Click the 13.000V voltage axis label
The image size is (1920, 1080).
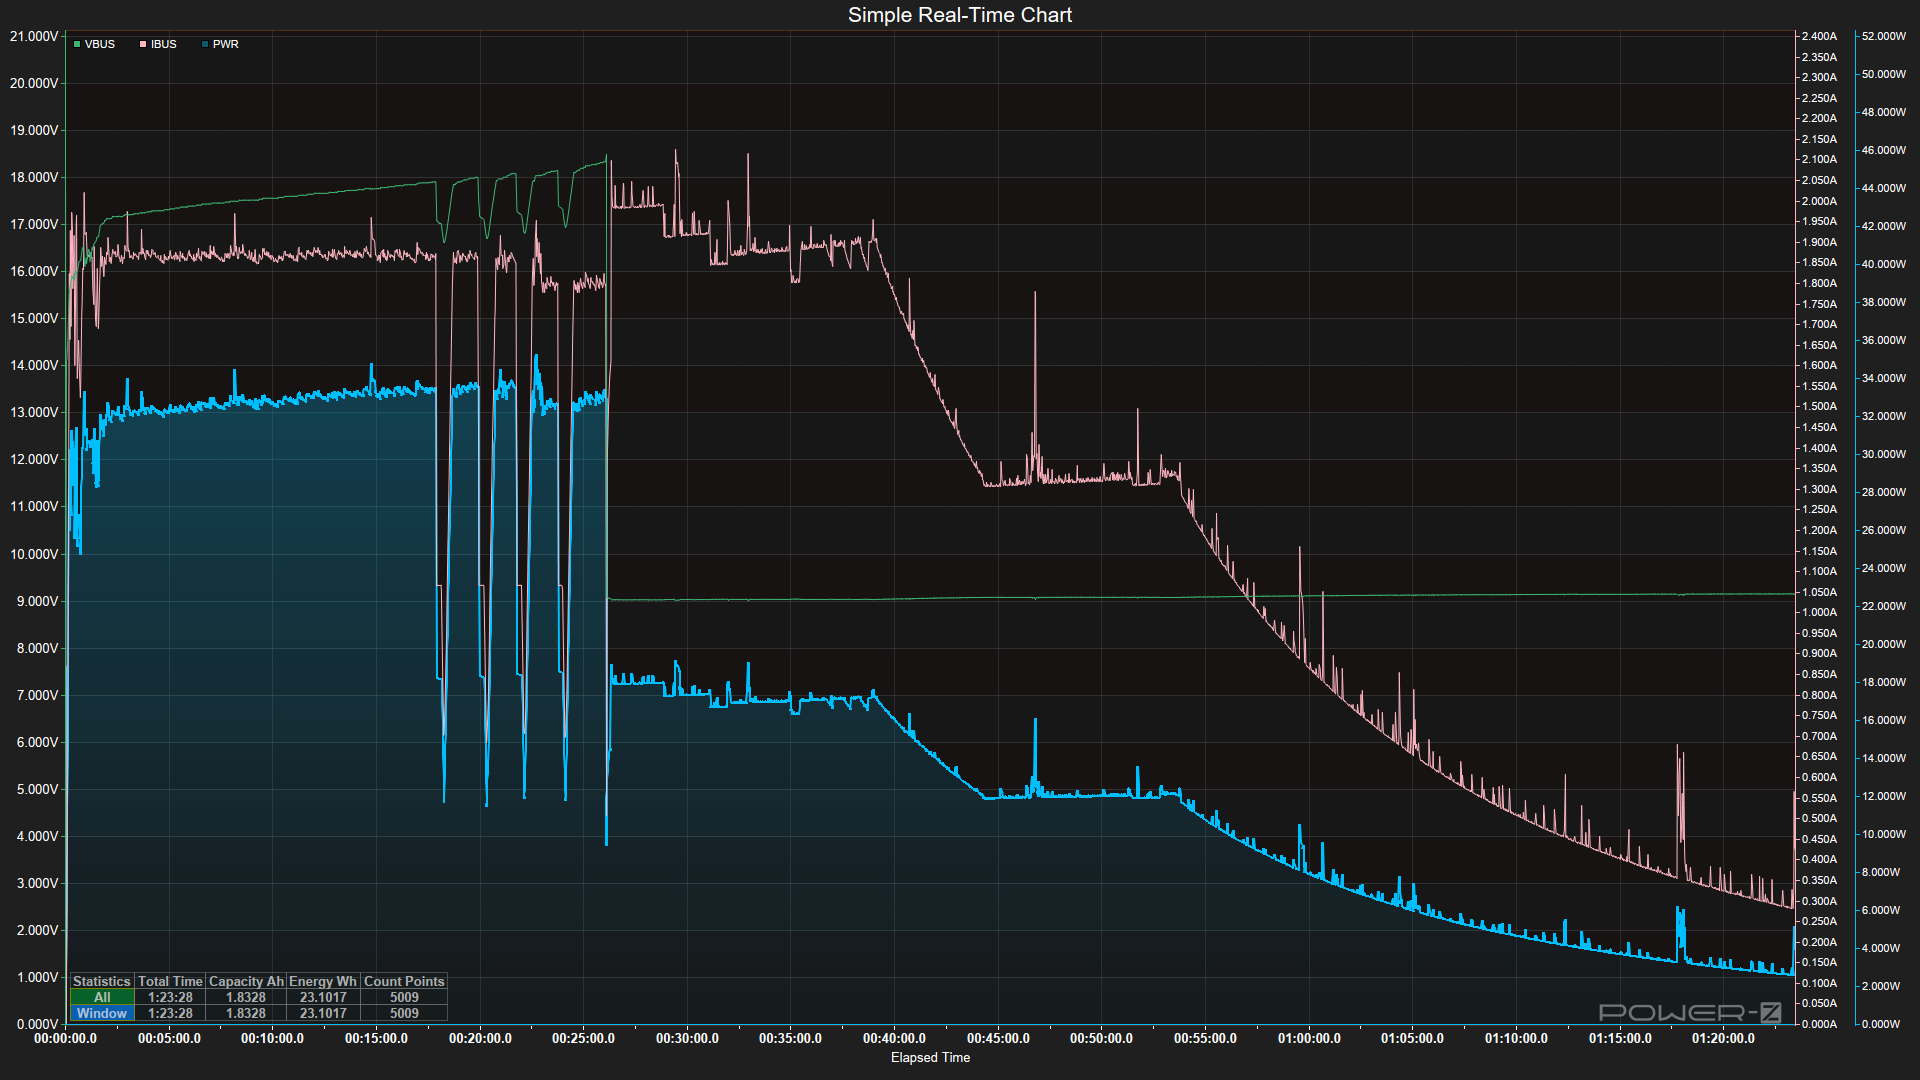point(34,412)
